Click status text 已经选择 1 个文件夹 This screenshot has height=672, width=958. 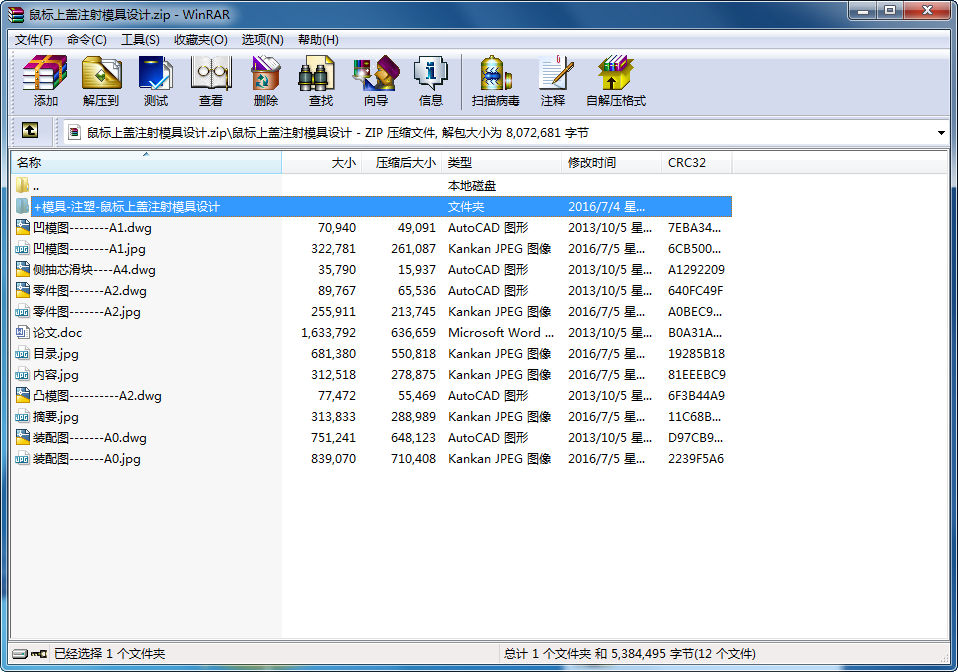109,654
